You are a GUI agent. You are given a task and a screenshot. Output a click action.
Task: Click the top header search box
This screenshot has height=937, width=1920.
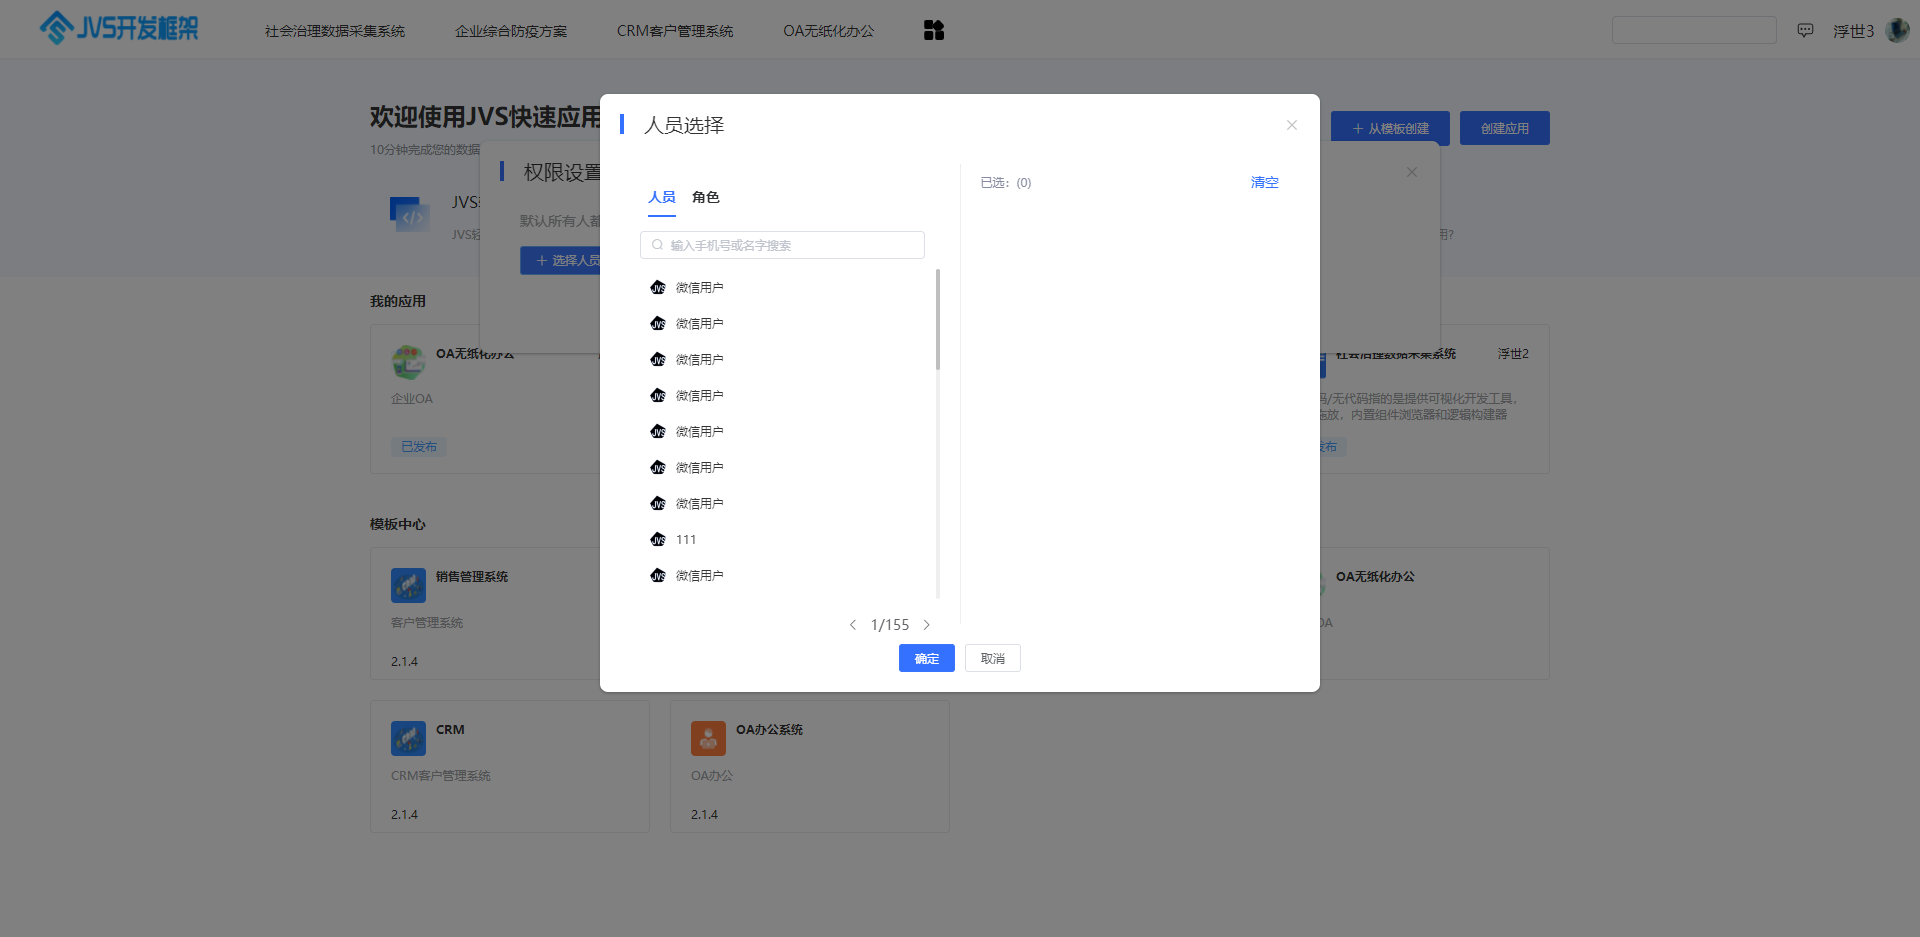(1694, 30)
